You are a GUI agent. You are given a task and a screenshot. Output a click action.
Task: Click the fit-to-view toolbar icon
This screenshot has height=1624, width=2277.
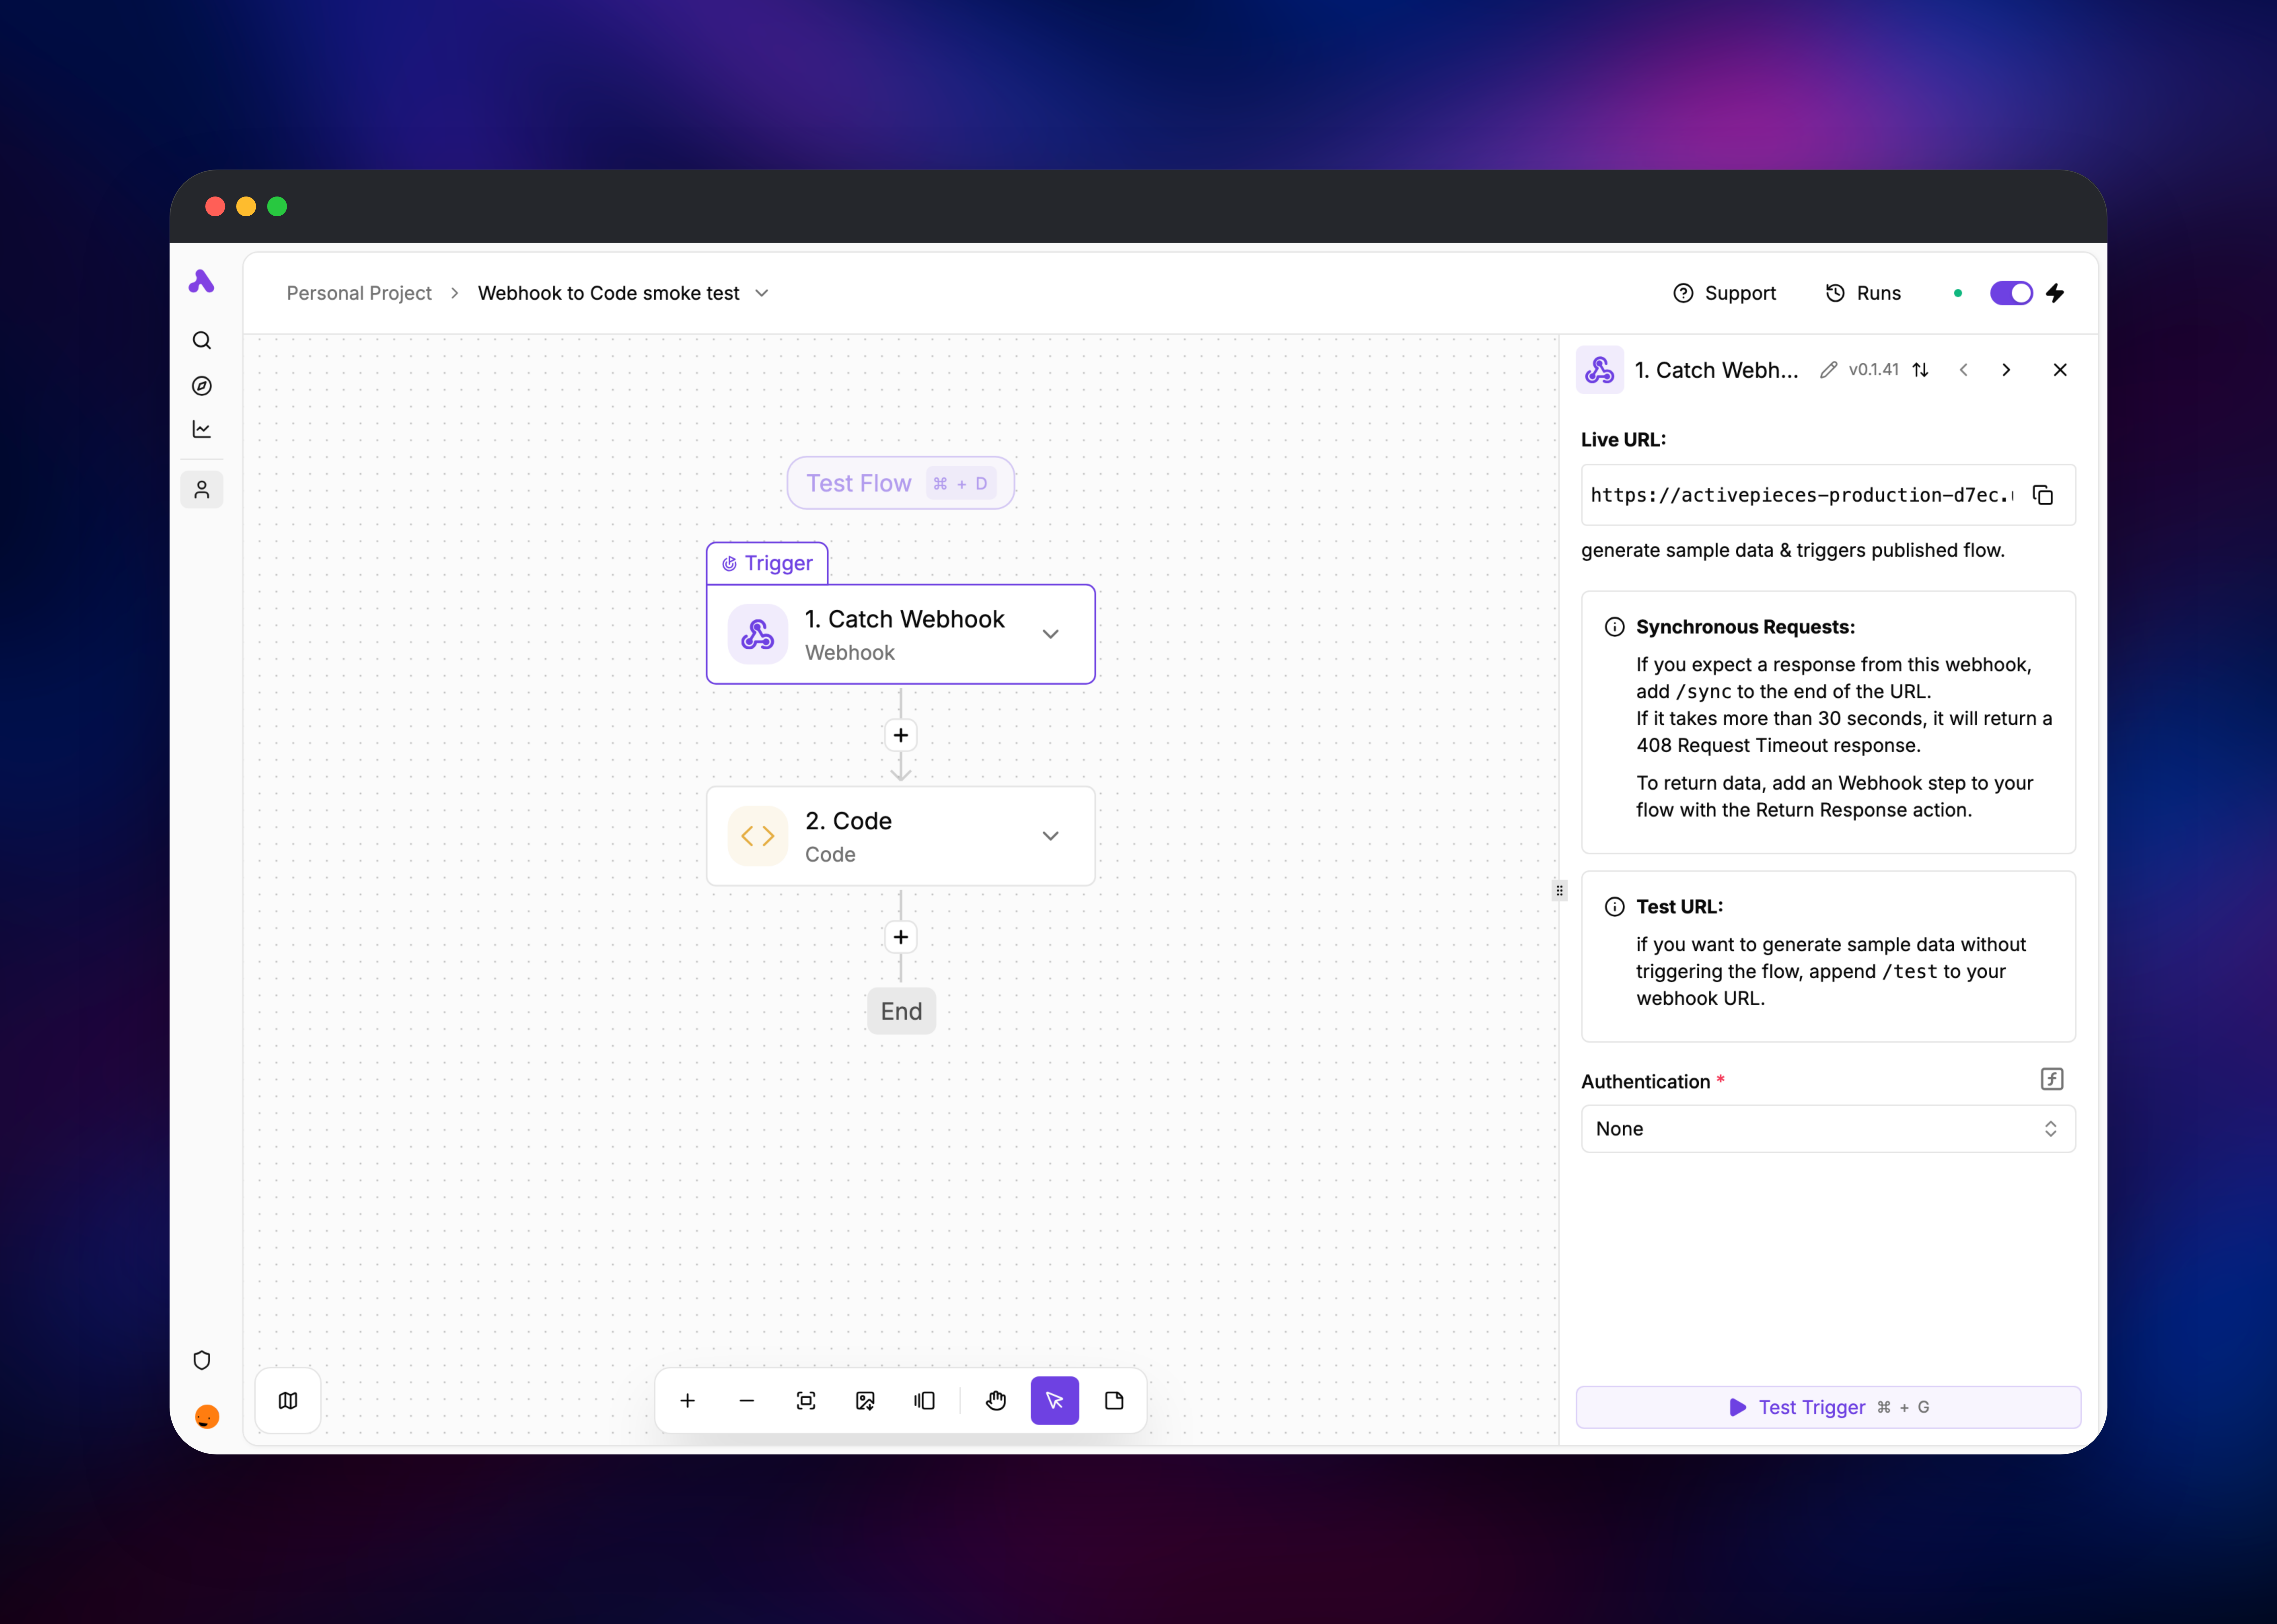click(x=806, y=1401)
